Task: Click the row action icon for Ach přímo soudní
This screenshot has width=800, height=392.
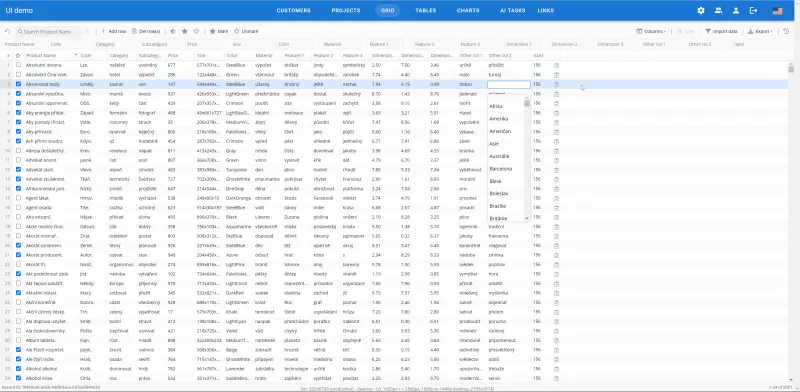Action: coord(556,141)
